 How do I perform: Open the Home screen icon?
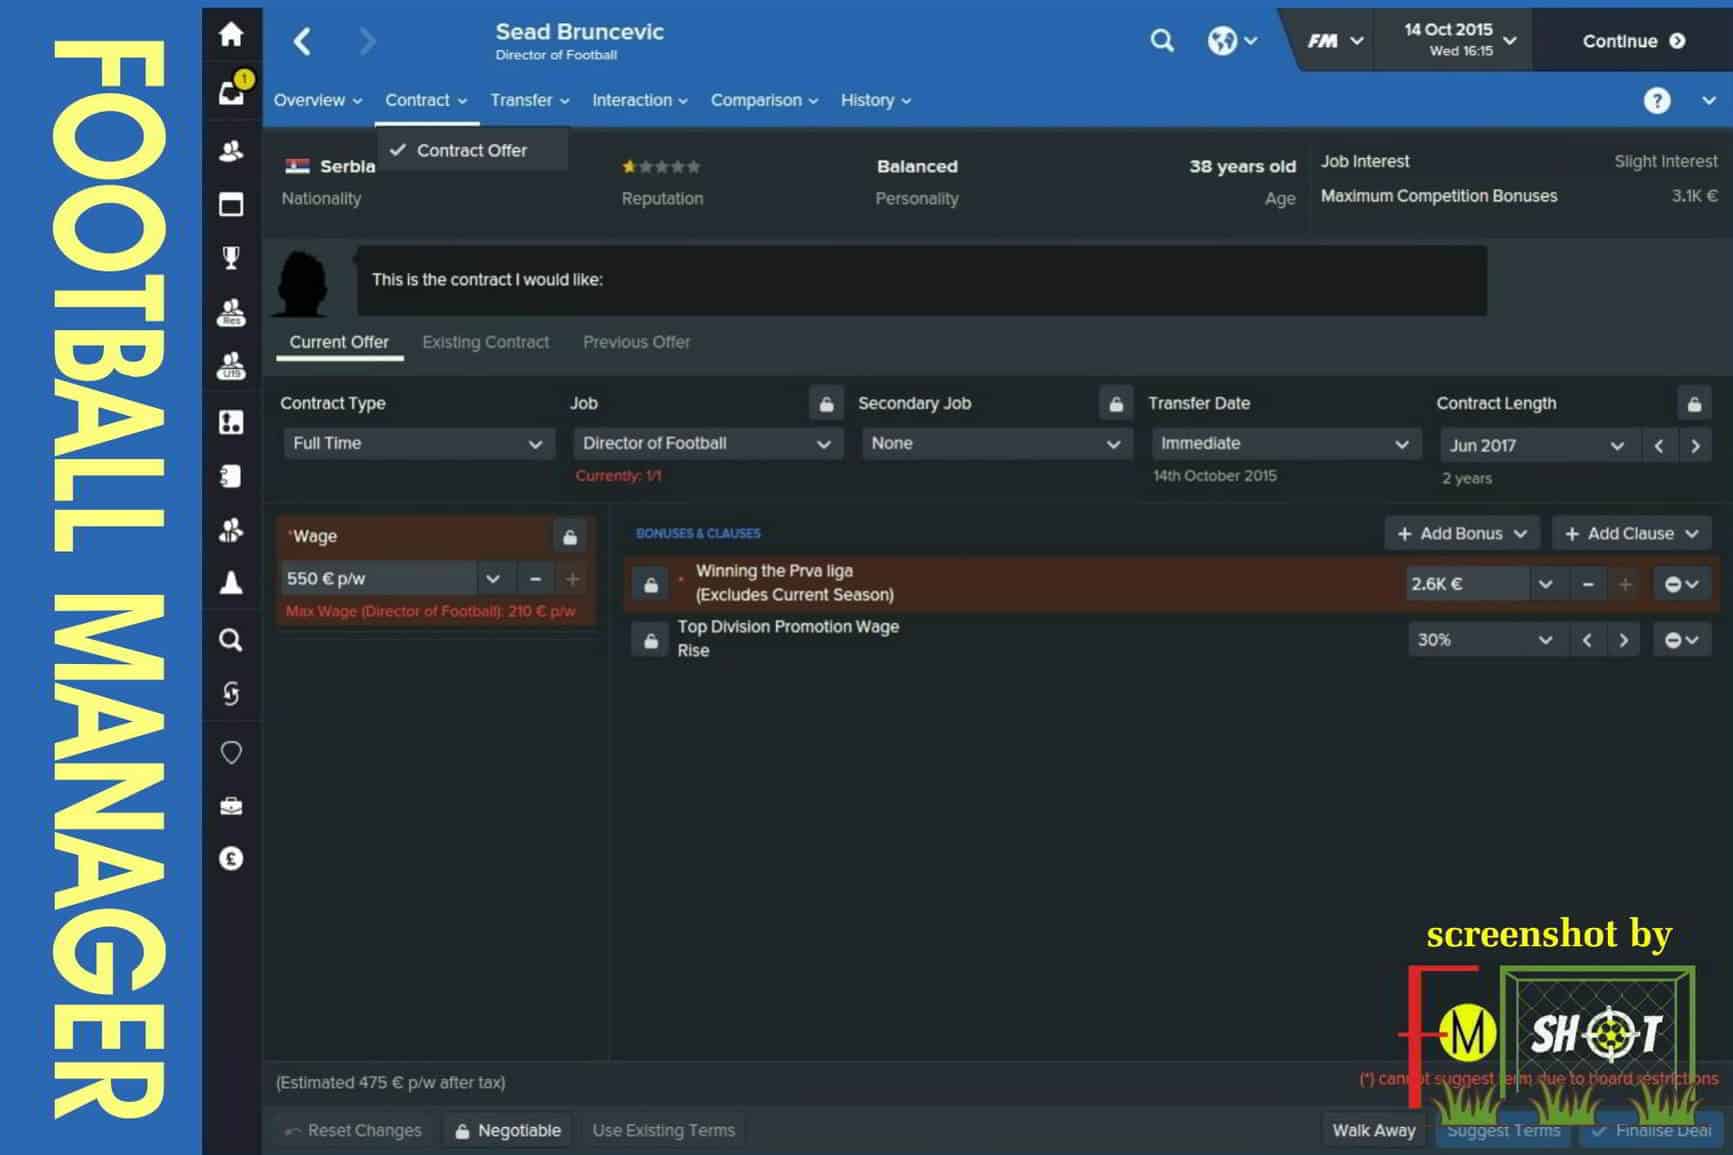tap(231, 35)
